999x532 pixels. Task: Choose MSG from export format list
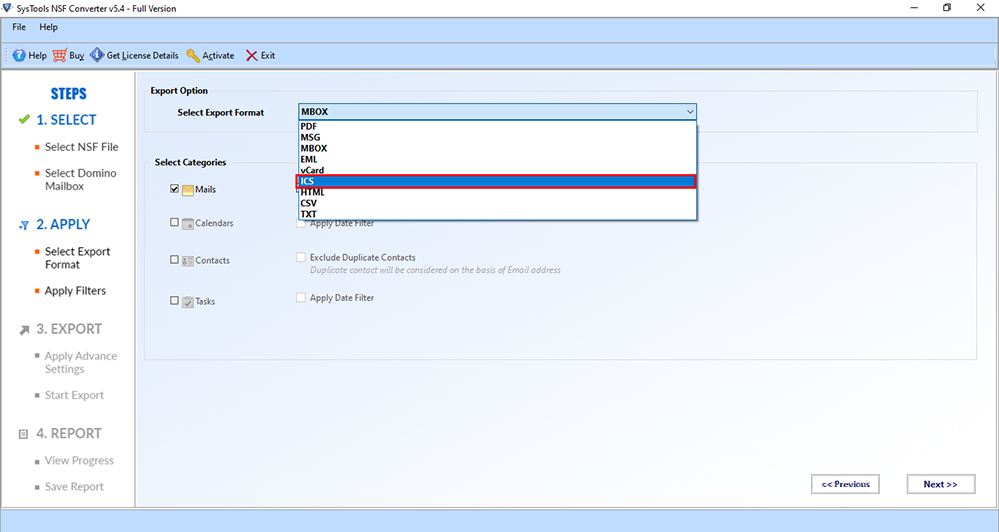coord(497,137)
